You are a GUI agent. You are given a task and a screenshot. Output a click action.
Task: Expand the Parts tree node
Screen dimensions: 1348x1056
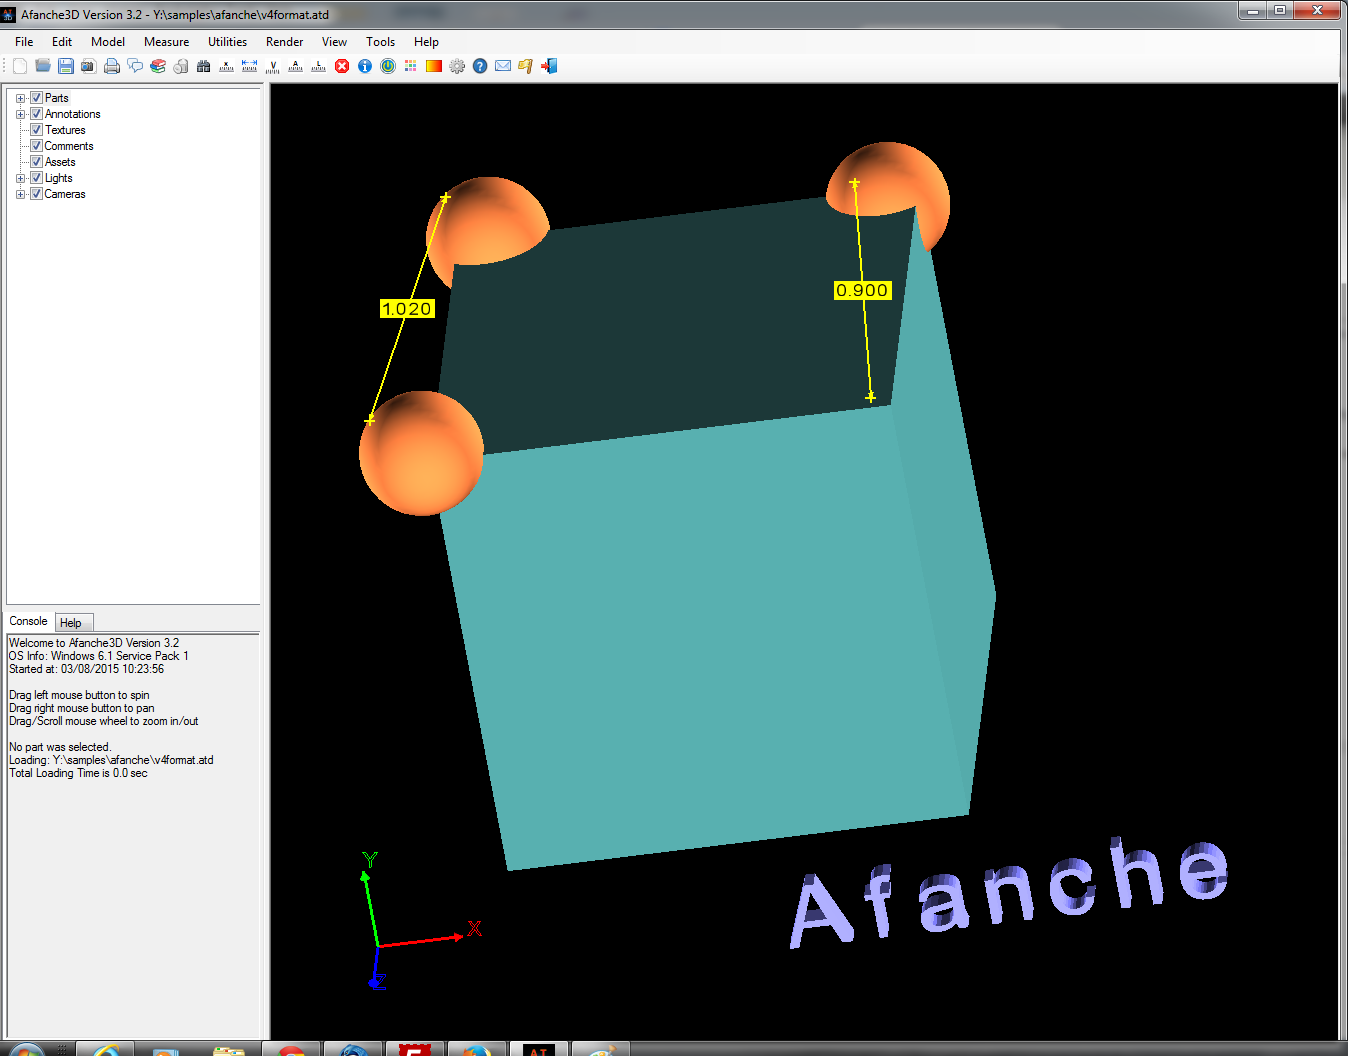[x=20, y=98]
